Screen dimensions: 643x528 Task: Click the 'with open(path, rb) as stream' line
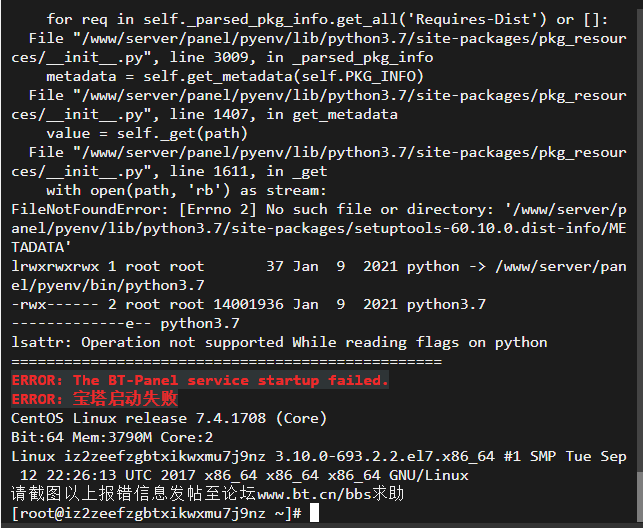(187, 191)
